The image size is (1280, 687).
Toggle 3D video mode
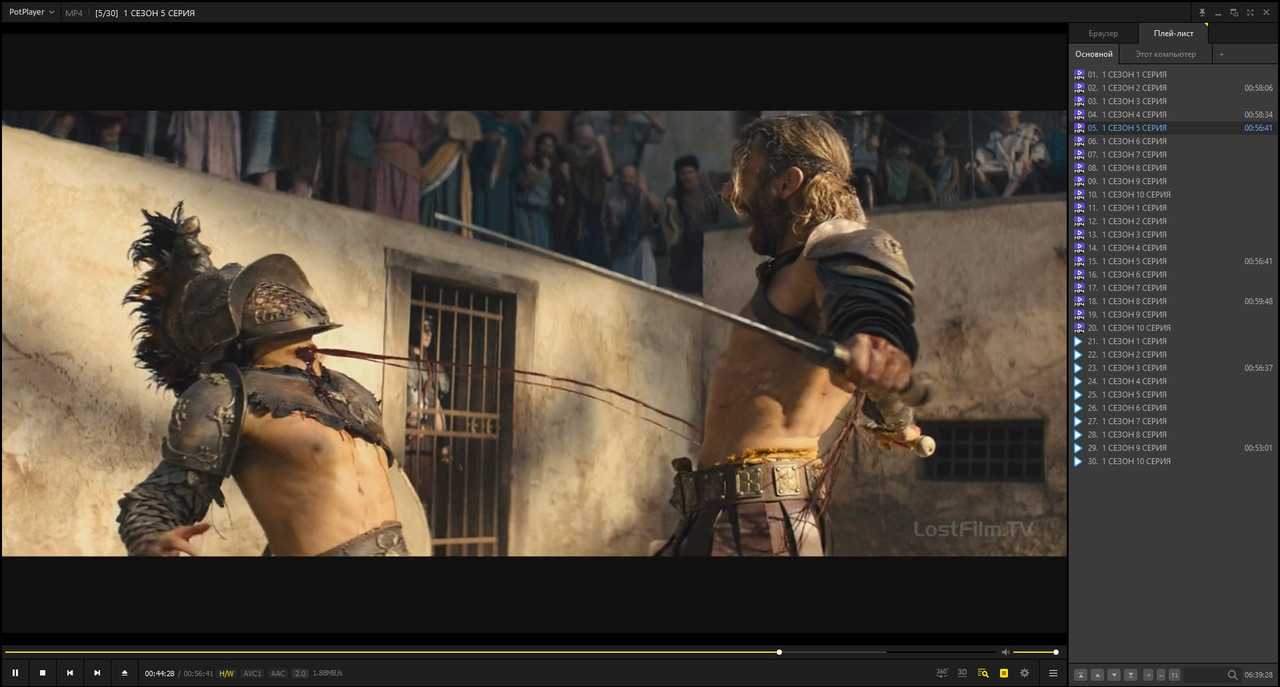click(962, 673)
